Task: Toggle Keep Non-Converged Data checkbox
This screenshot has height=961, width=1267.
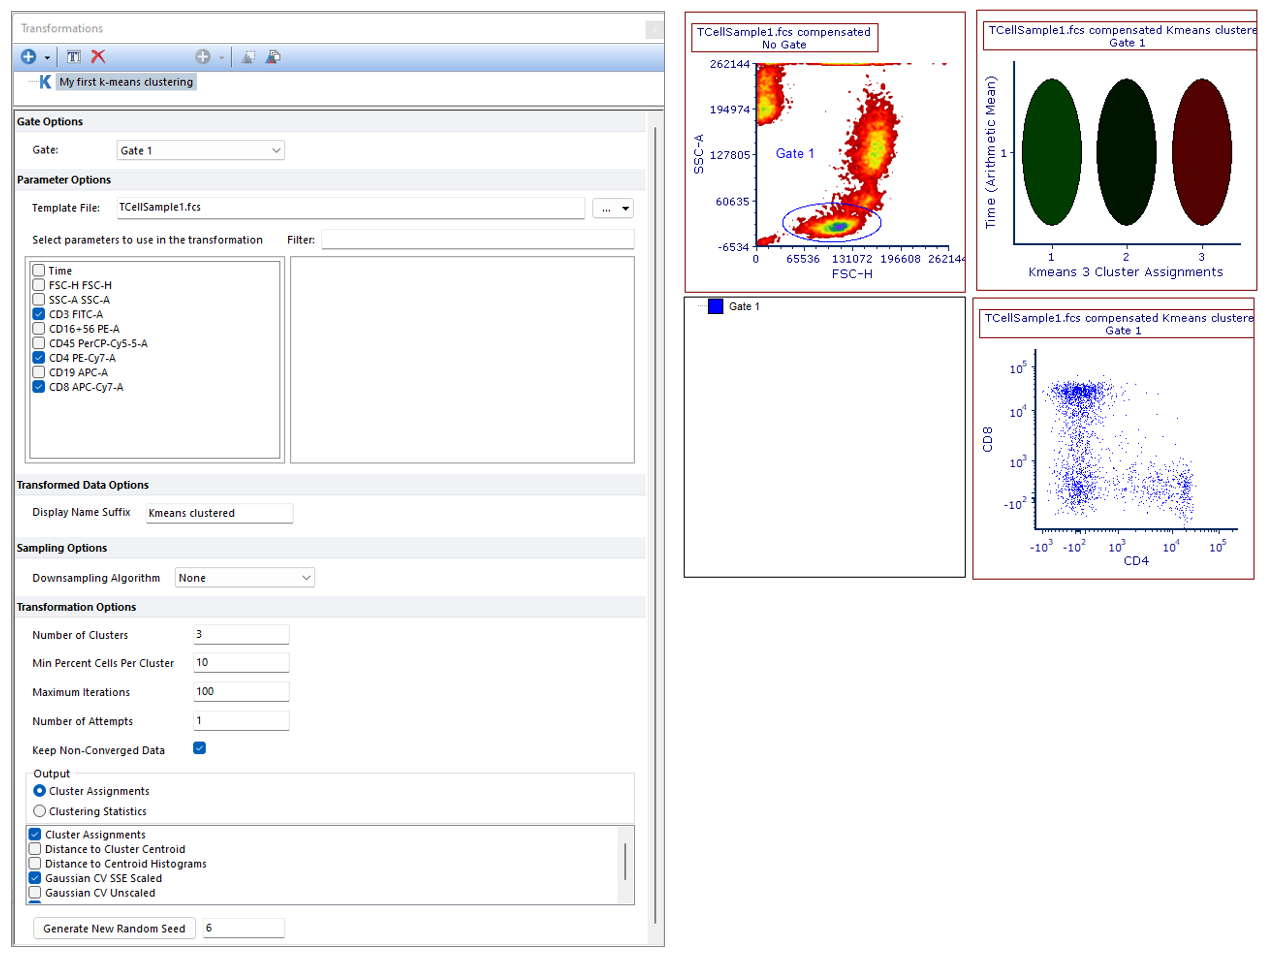Action: coord(199,748)
